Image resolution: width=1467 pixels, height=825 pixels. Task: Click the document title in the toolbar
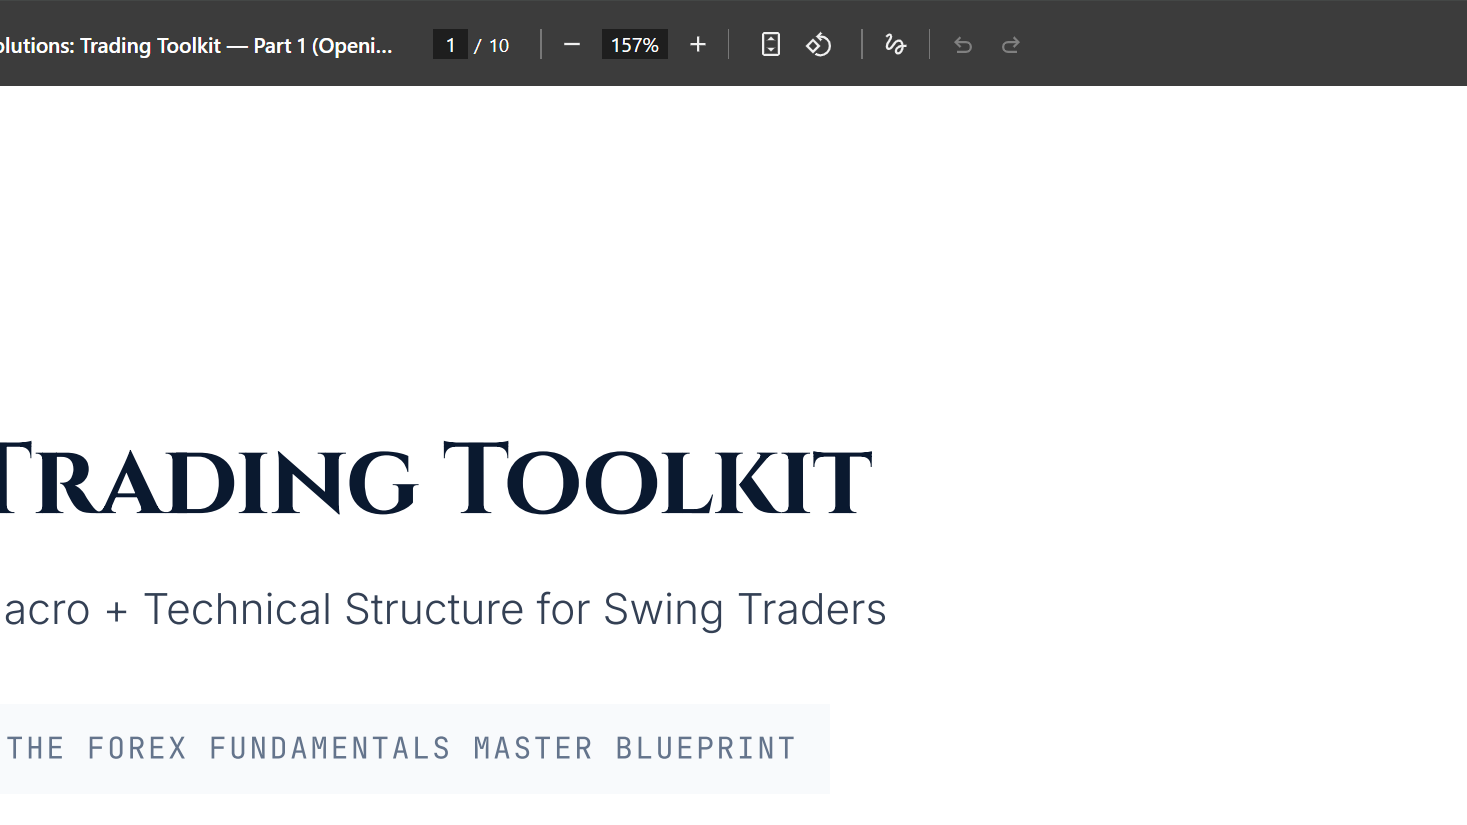coord(196,45)
